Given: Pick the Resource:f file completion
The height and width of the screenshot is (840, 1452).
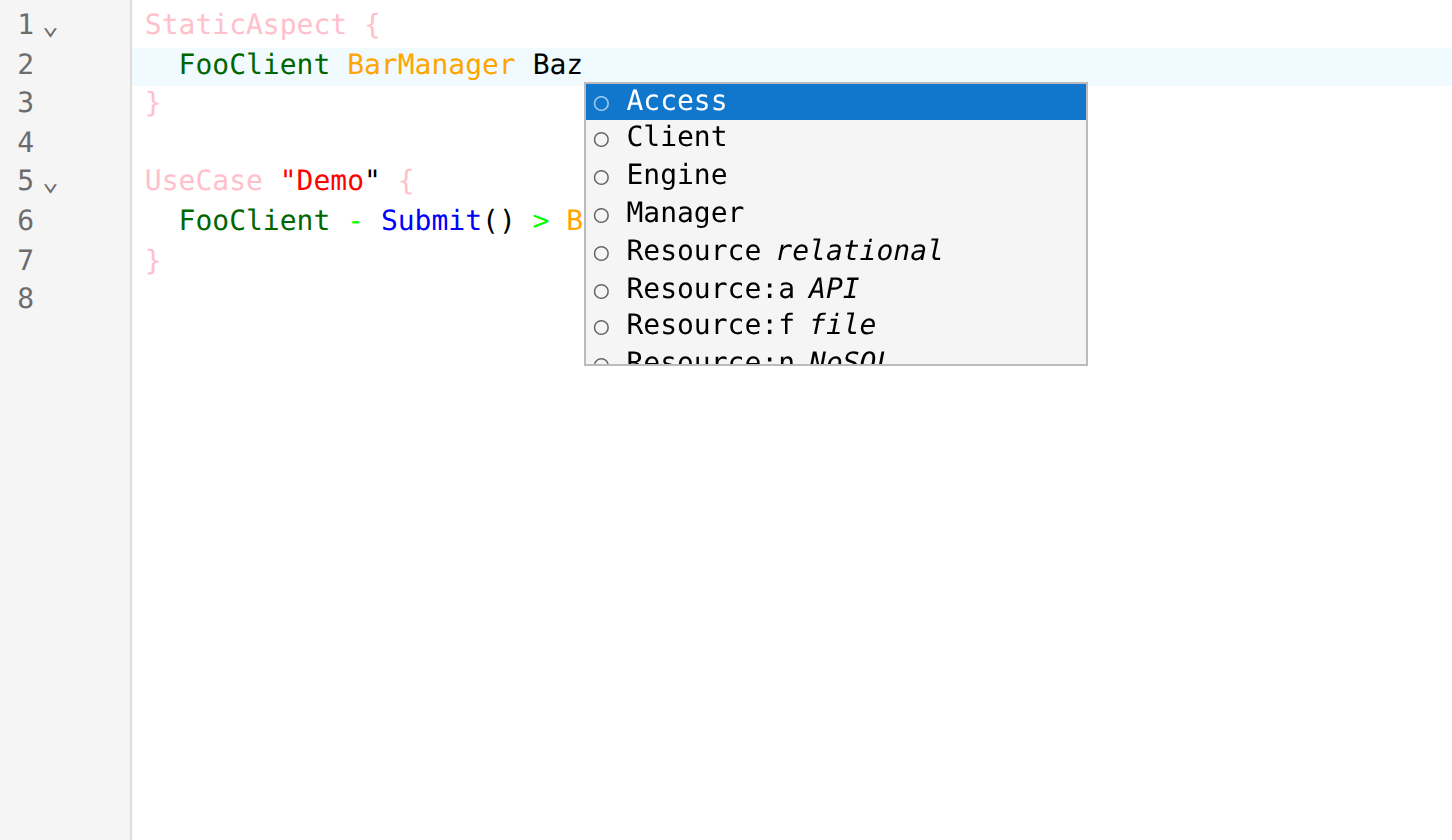Looking at the screenshot, I should [x=836, y=326].
